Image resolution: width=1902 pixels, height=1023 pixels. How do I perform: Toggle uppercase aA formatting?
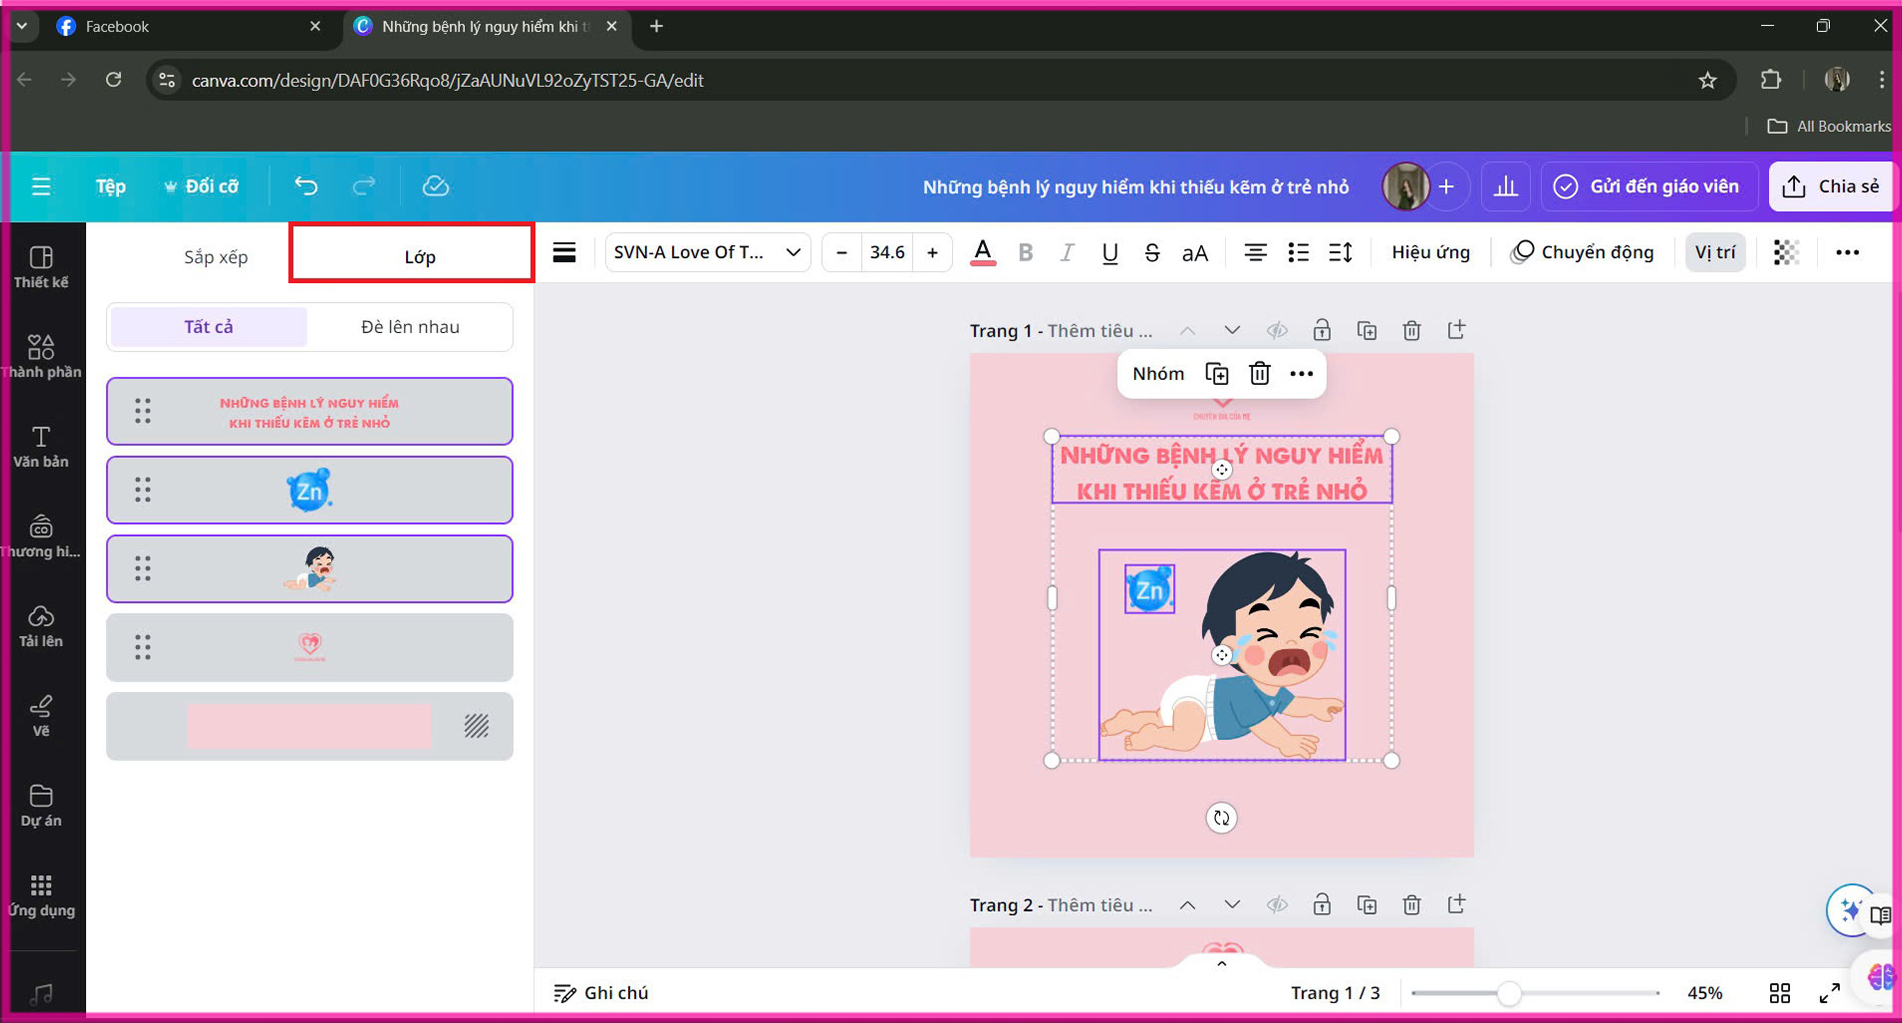1195,253
